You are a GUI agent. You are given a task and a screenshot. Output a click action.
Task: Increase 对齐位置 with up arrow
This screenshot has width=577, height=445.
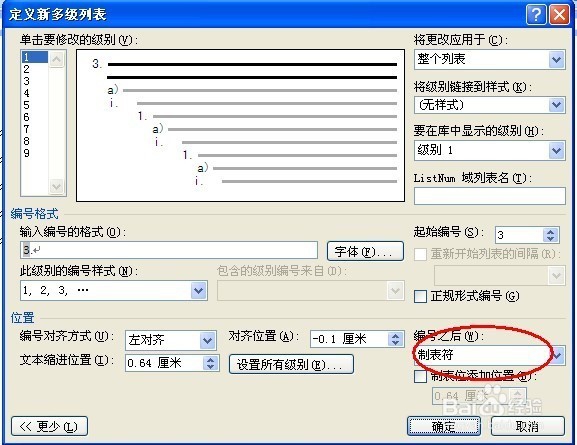396,336
